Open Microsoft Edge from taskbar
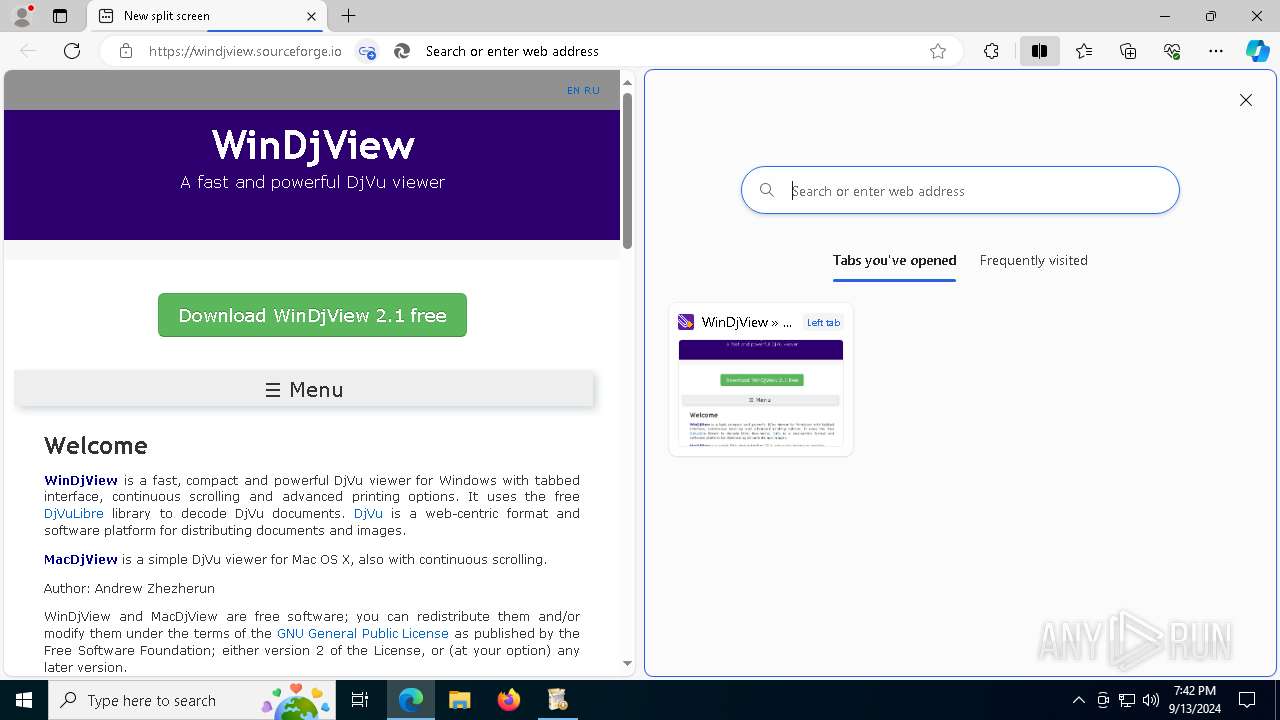Image resolution: width=1280 pixels, height=720 pixels. pos(411,700)
